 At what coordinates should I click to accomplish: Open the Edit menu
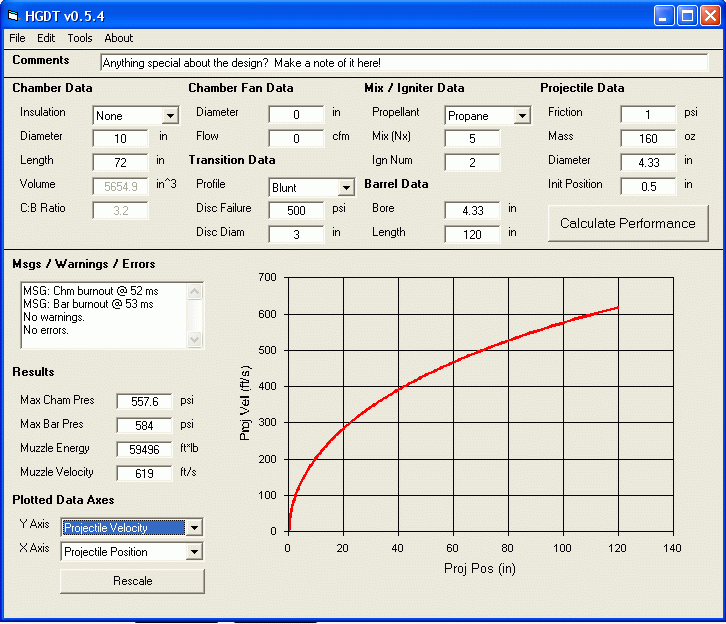coord(46,38)
